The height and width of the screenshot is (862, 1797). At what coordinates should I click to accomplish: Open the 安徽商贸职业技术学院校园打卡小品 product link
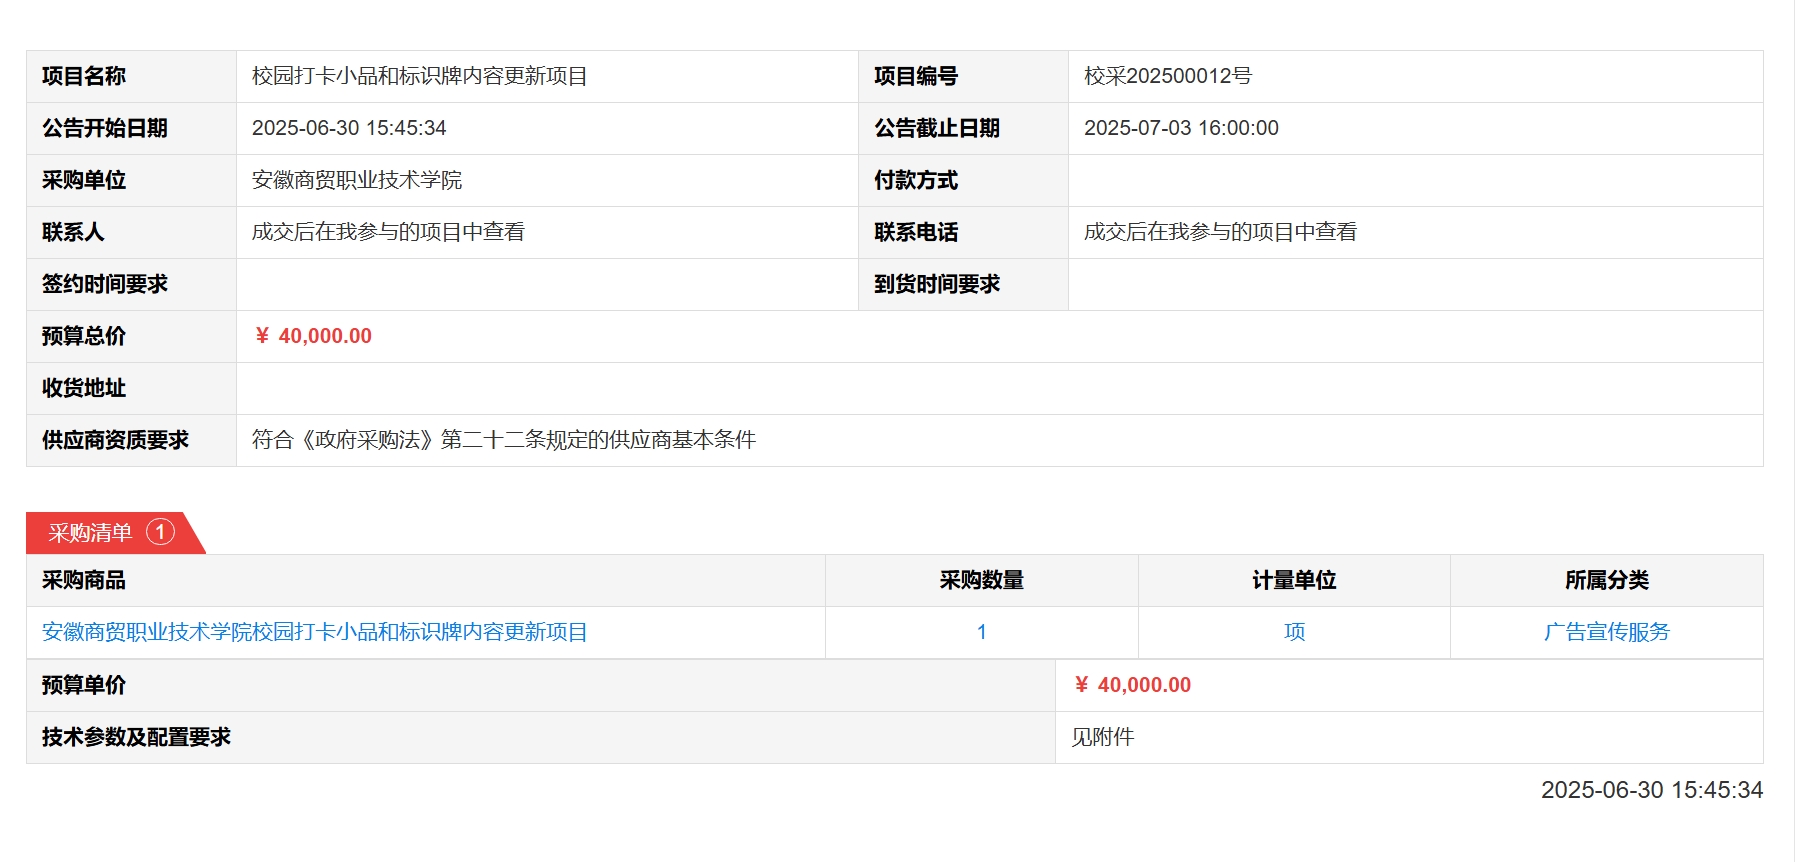pos(314,632)
